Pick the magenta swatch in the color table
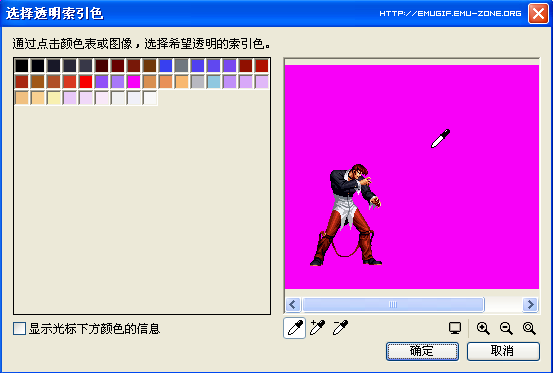553x373 pixels. pyautogui.click(x=134, y=82)
